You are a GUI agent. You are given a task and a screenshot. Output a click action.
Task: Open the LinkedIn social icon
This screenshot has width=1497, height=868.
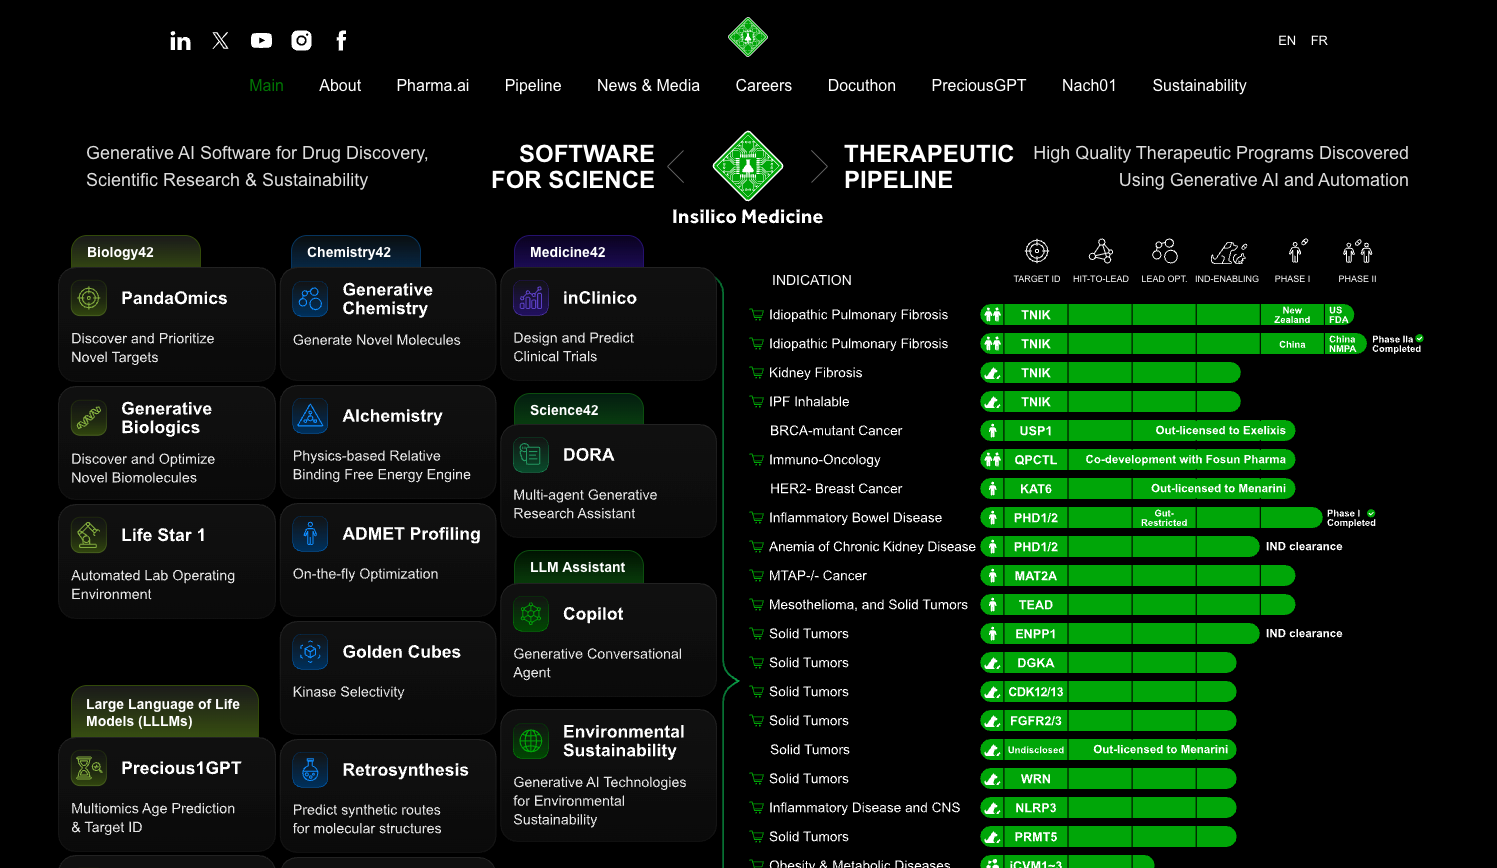click(180, 41)
